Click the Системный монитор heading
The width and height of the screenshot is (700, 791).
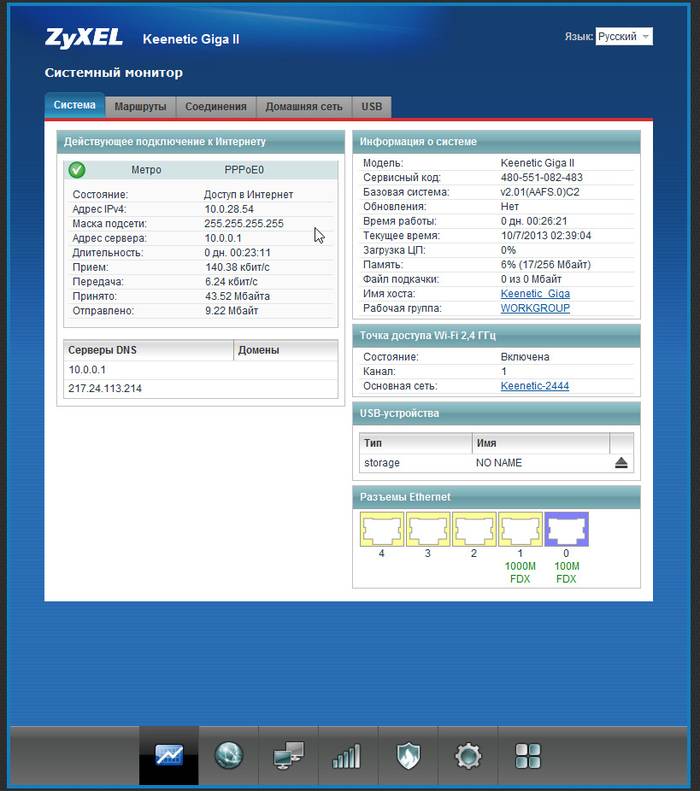click(x=113, y=73)
